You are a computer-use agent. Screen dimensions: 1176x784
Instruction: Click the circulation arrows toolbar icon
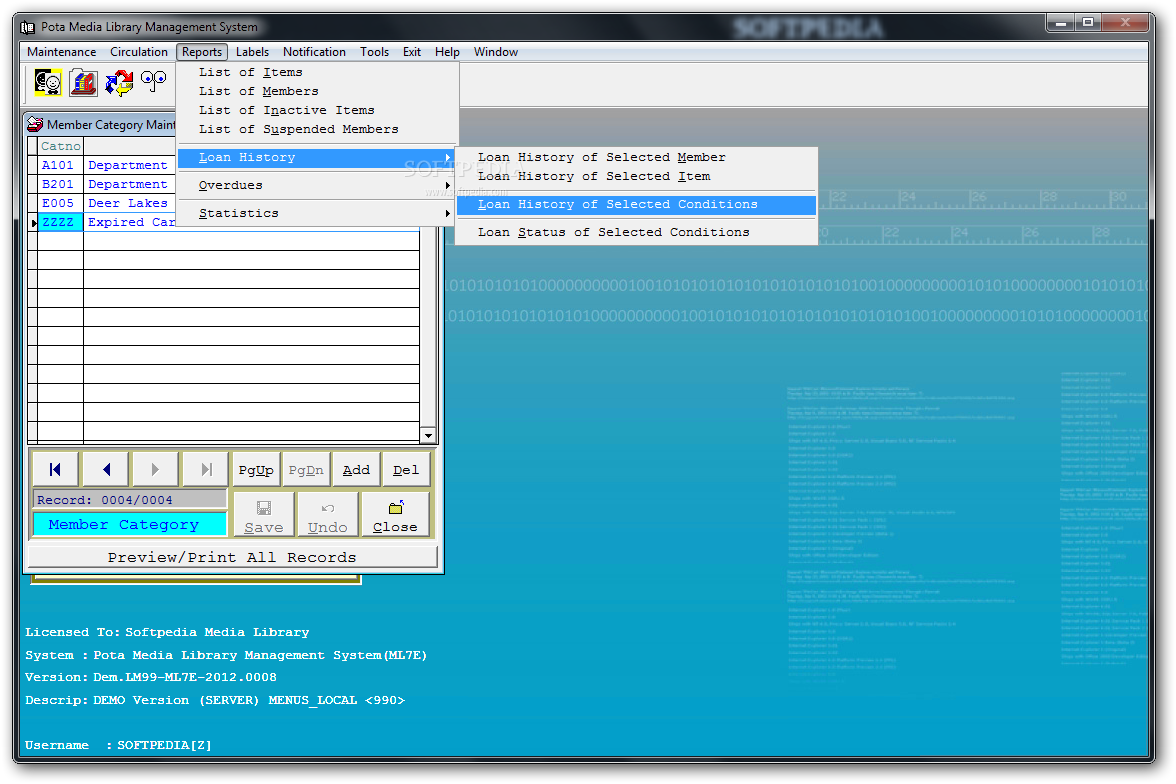pyautogui.click(x=118, y=82)
